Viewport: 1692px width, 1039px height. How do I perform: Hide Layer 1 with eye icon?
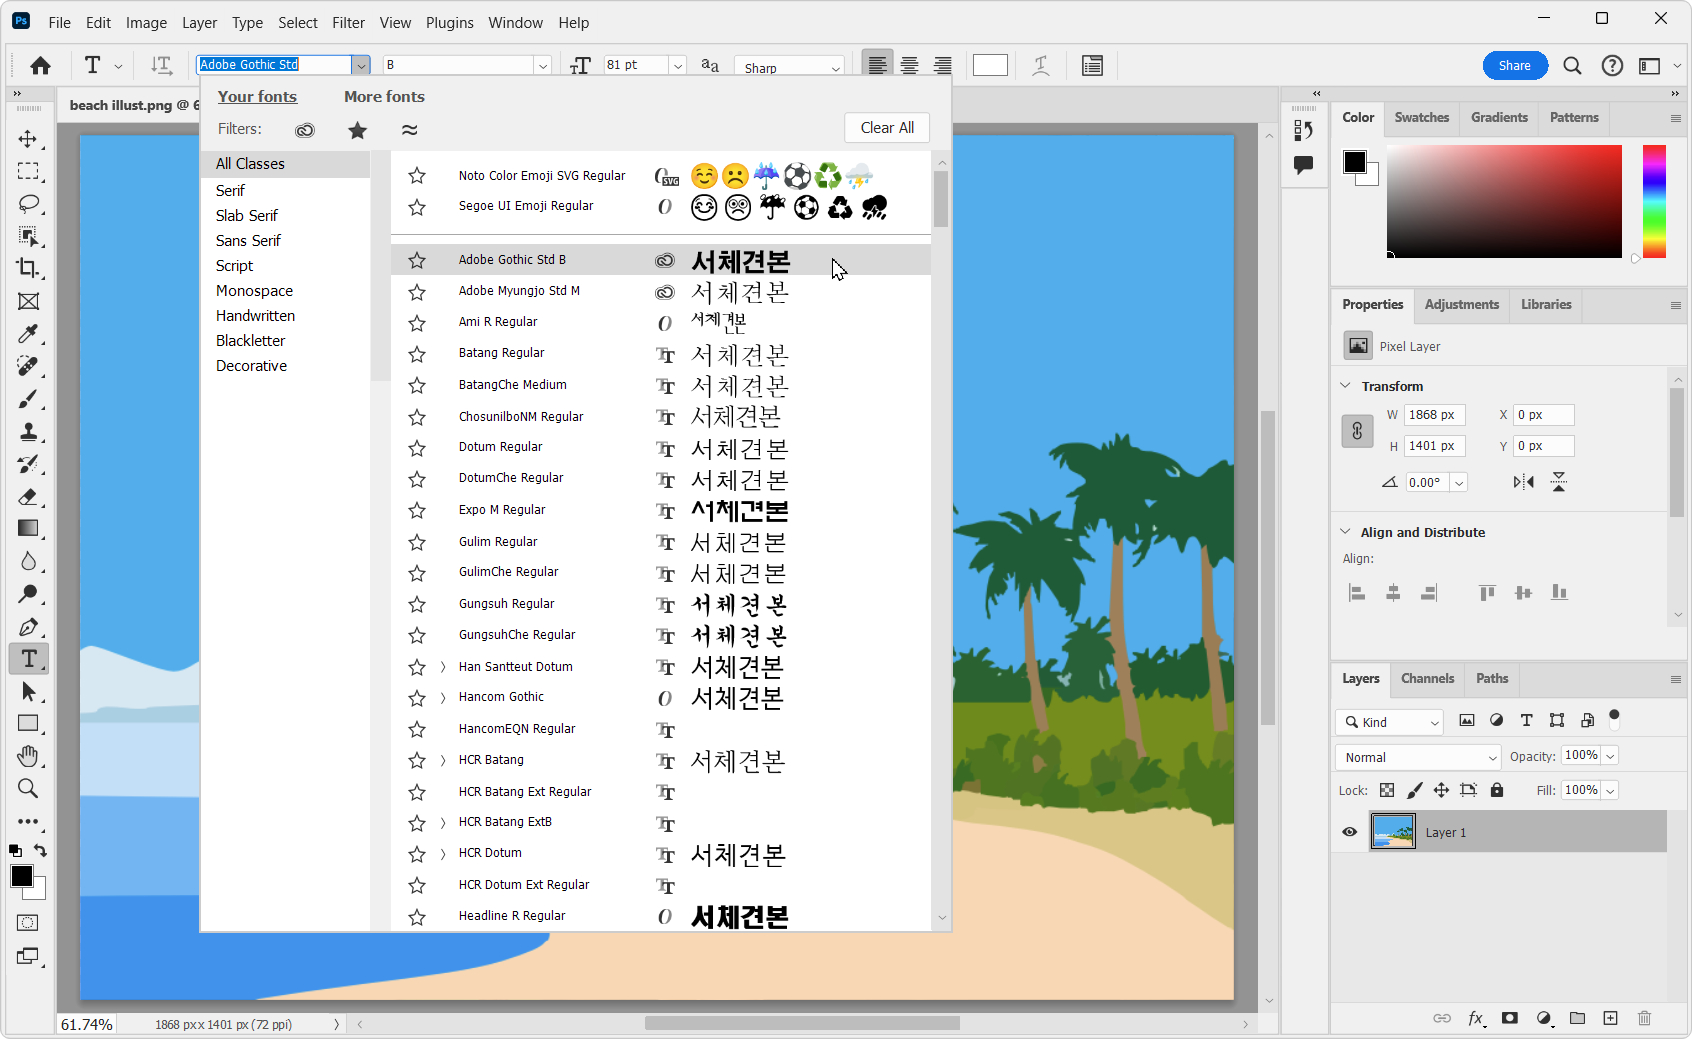(1350, 832)
